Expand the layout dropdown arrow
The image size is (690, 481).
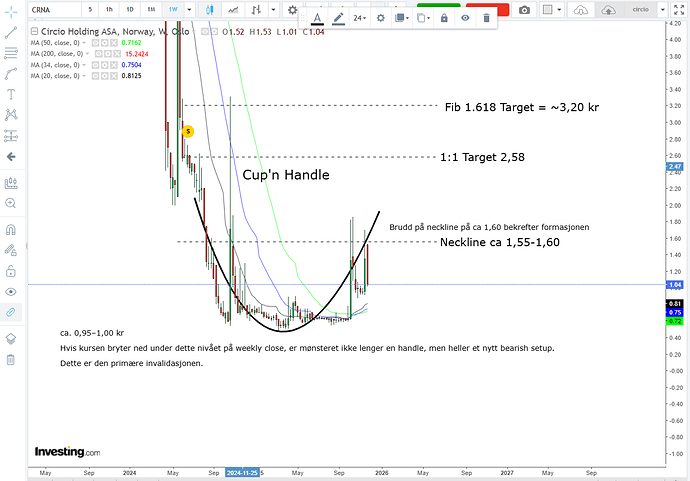(x=559, y=10)
